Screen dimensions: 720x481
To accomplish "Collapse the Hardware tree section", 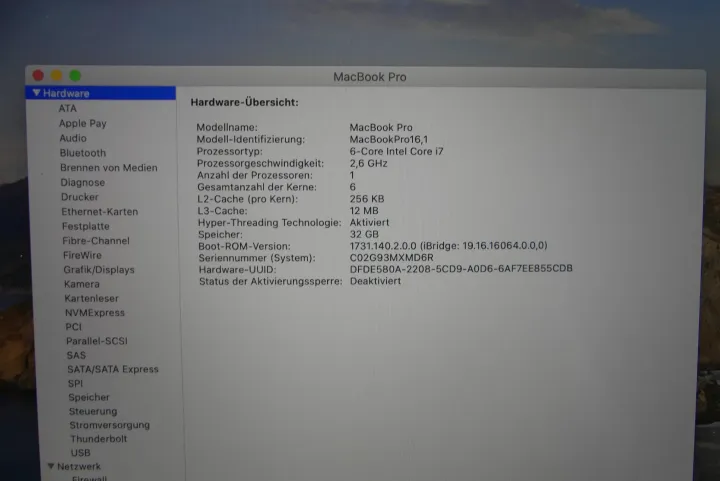I will (36, 93).
